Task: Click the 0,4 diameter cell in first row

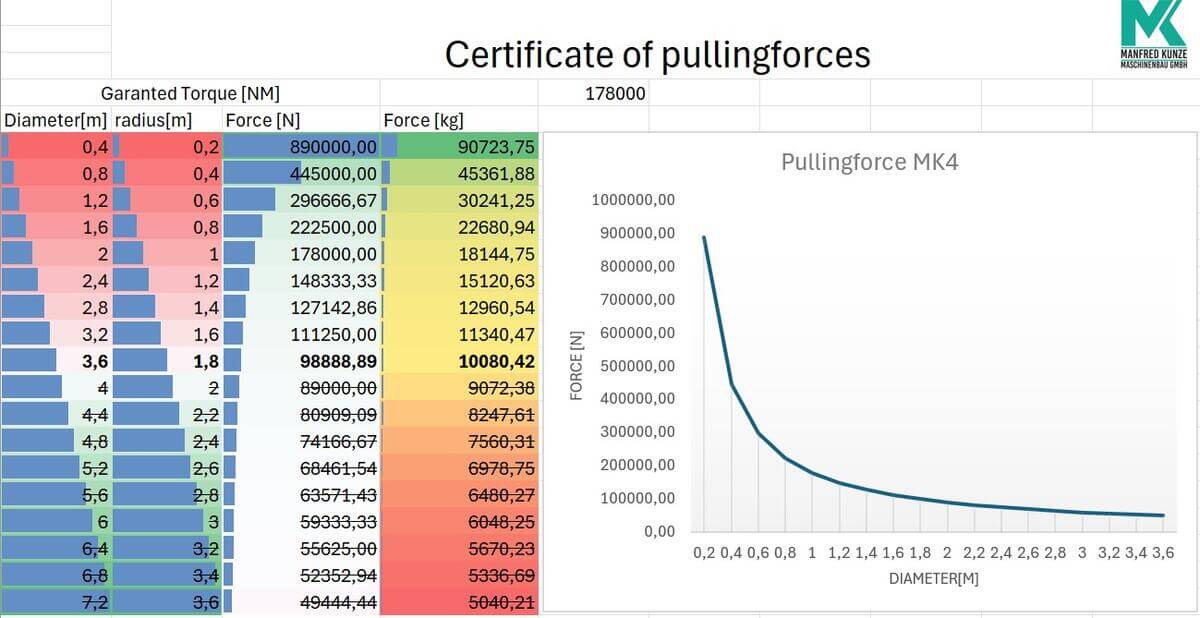Action: pos(56,147)
